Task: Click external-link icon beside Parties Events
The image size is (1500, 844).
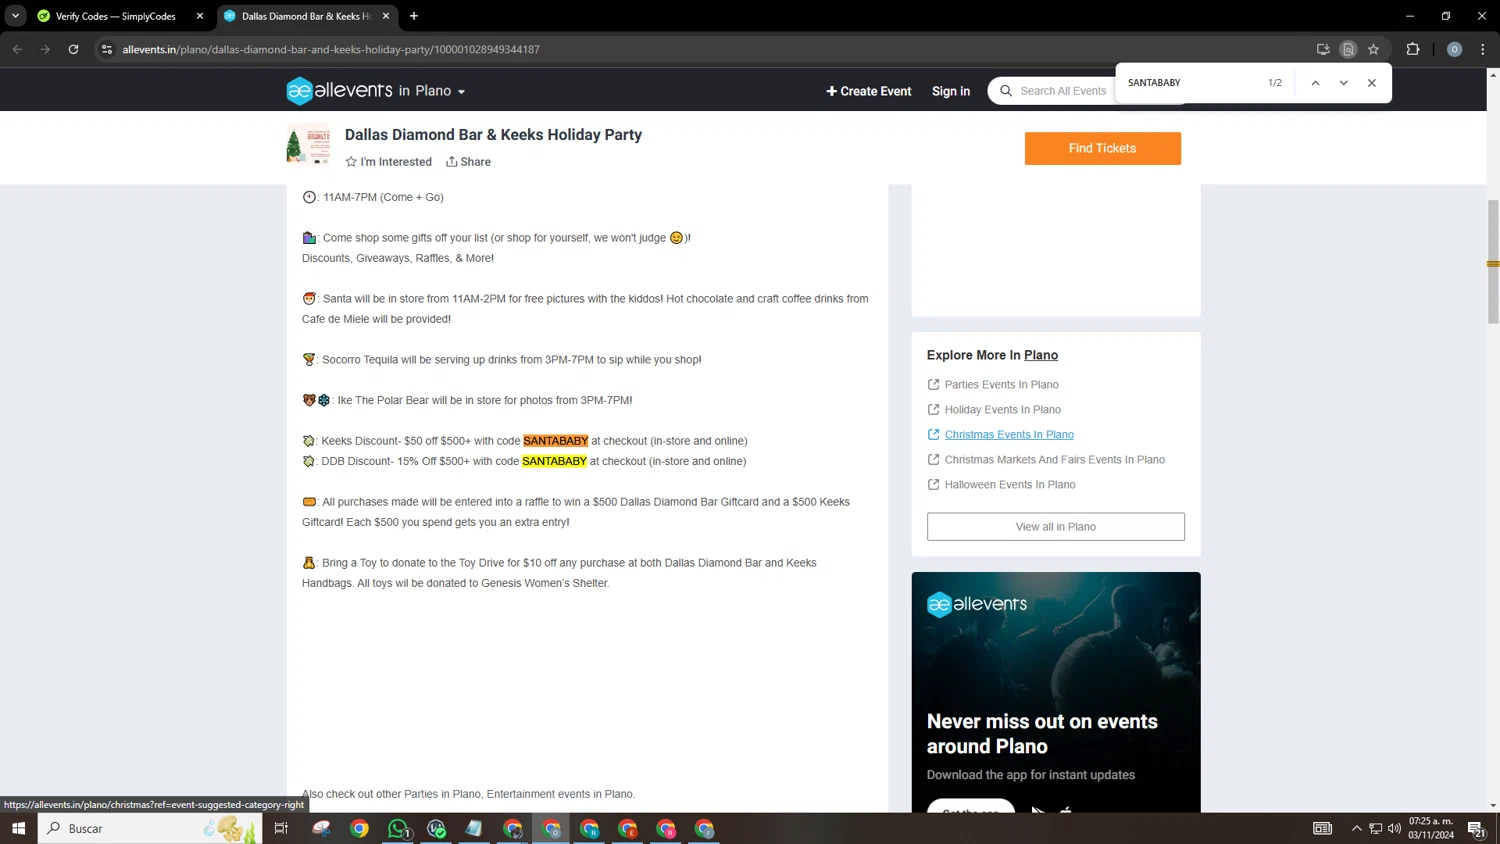Action: pyautogui.click(x=933, y=384)
